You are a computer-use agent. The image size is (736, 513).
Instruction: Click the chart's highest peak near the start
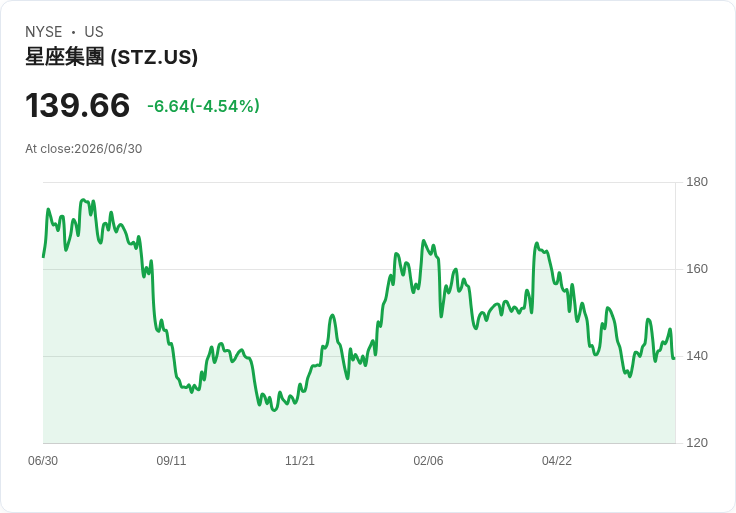point(83,200)
